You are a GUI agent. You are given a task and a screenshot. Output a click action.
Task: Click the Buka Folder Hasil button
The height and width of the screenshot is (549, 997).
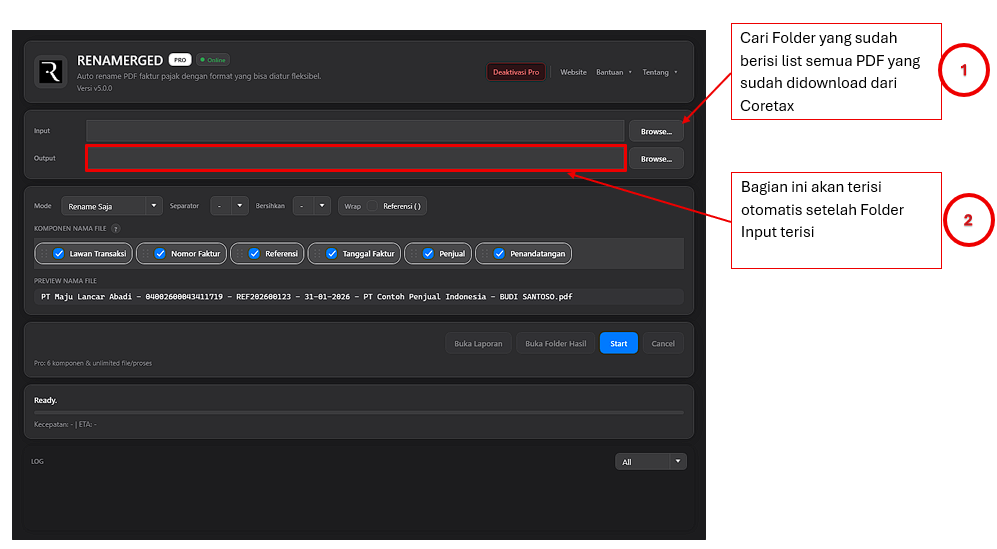(x=555, y=344)
